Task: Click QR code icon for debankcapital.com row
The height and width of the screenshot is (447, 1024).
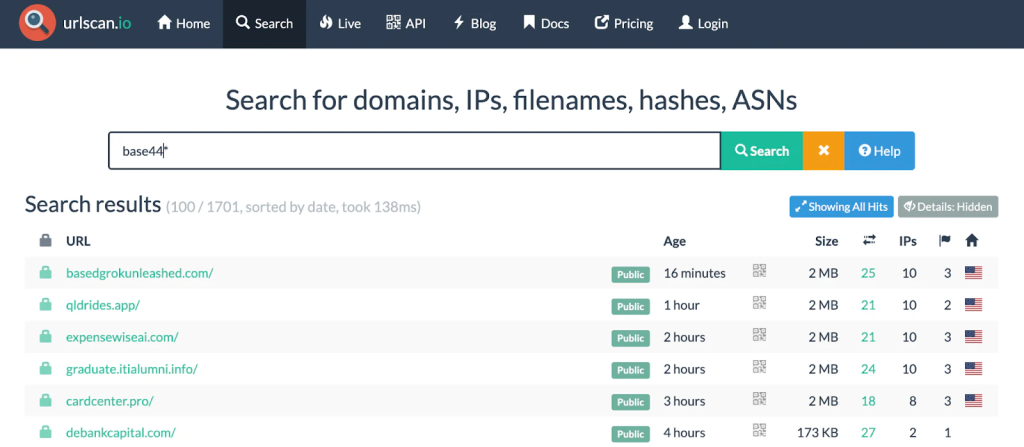Action: (x=760, y=433)
